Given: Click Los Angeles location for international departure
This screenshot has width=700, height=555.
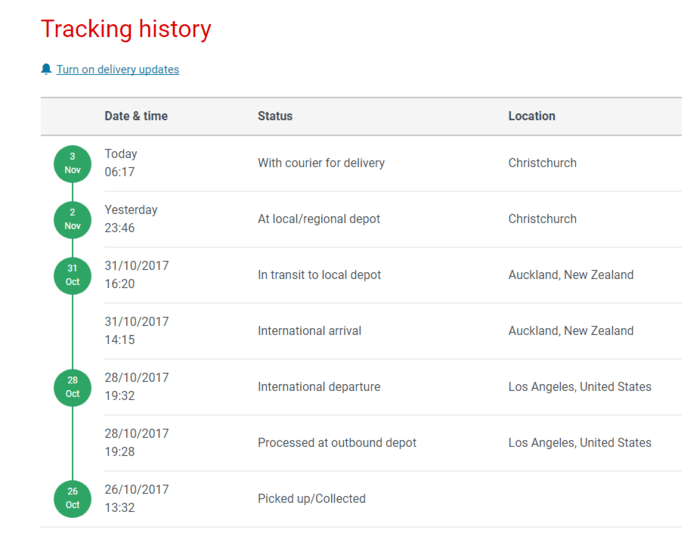Looking at the screenshot, I should (x=579, y=387).
